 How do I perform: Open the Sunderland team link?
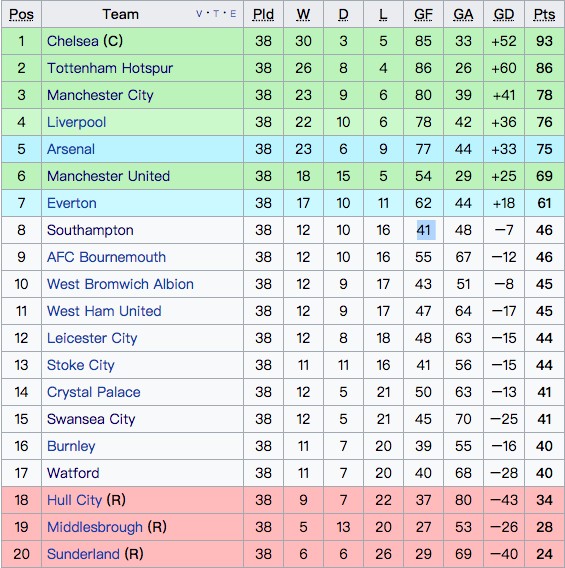[x=83, y=554]
